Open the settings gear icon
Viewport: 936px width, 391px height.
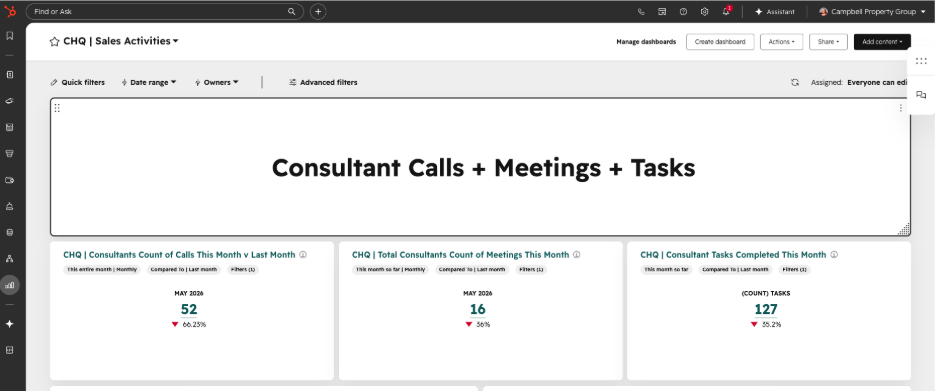704,11
